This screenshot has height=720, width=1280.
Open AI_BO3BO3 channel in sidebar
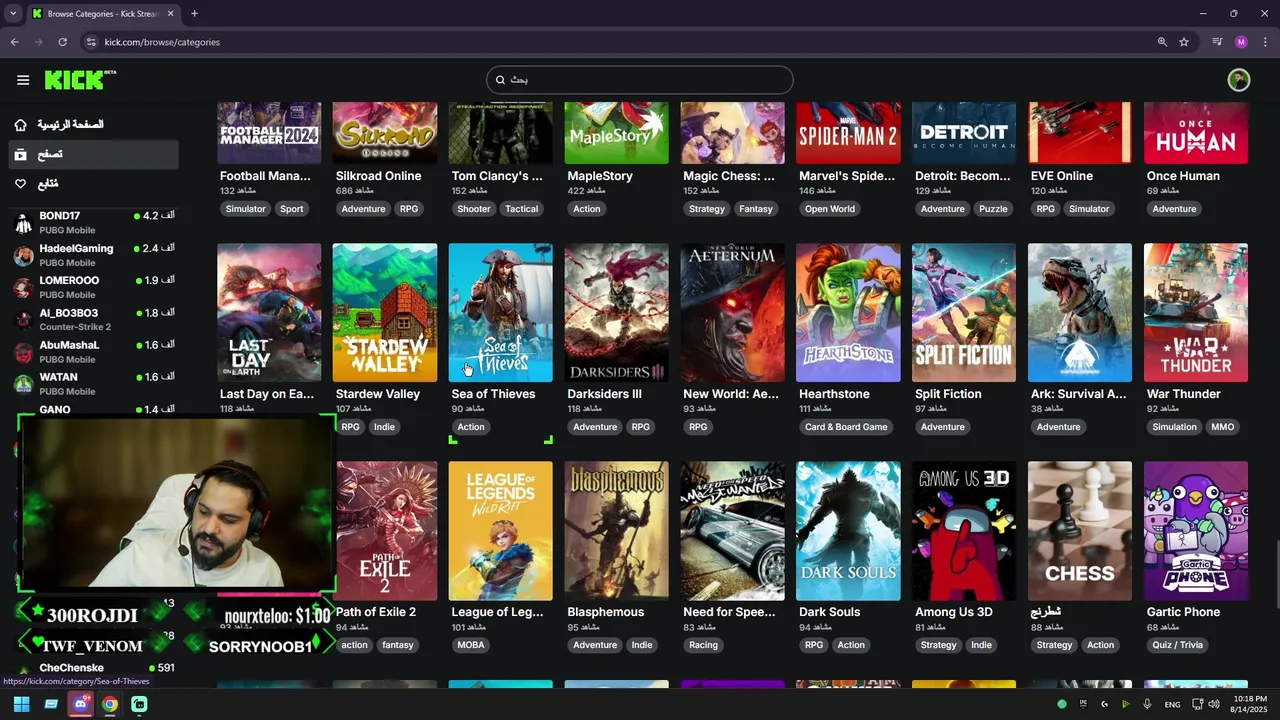pos(95,319)
